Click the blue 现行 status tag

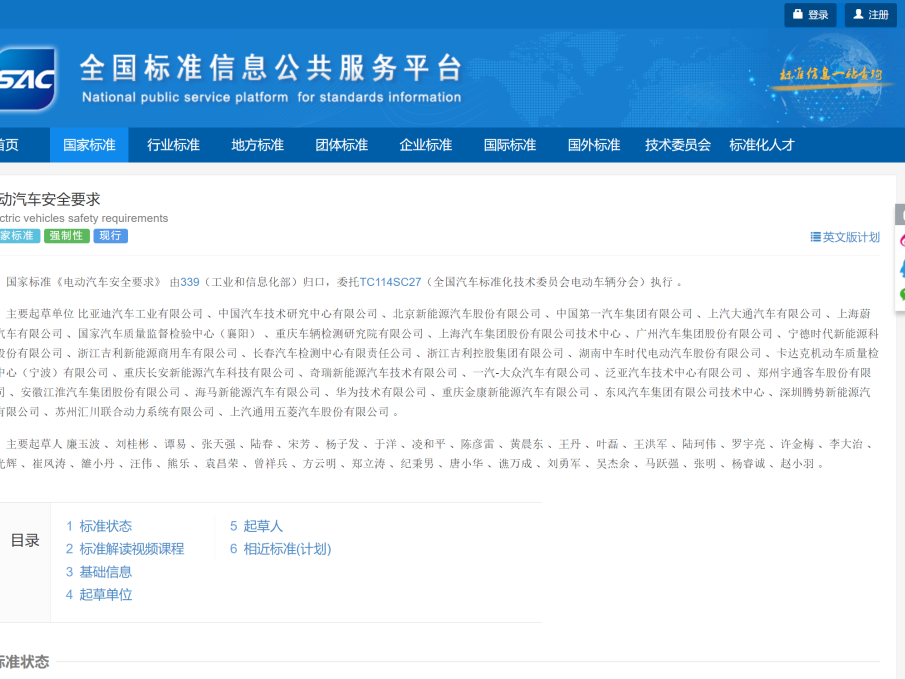point(110,236)
